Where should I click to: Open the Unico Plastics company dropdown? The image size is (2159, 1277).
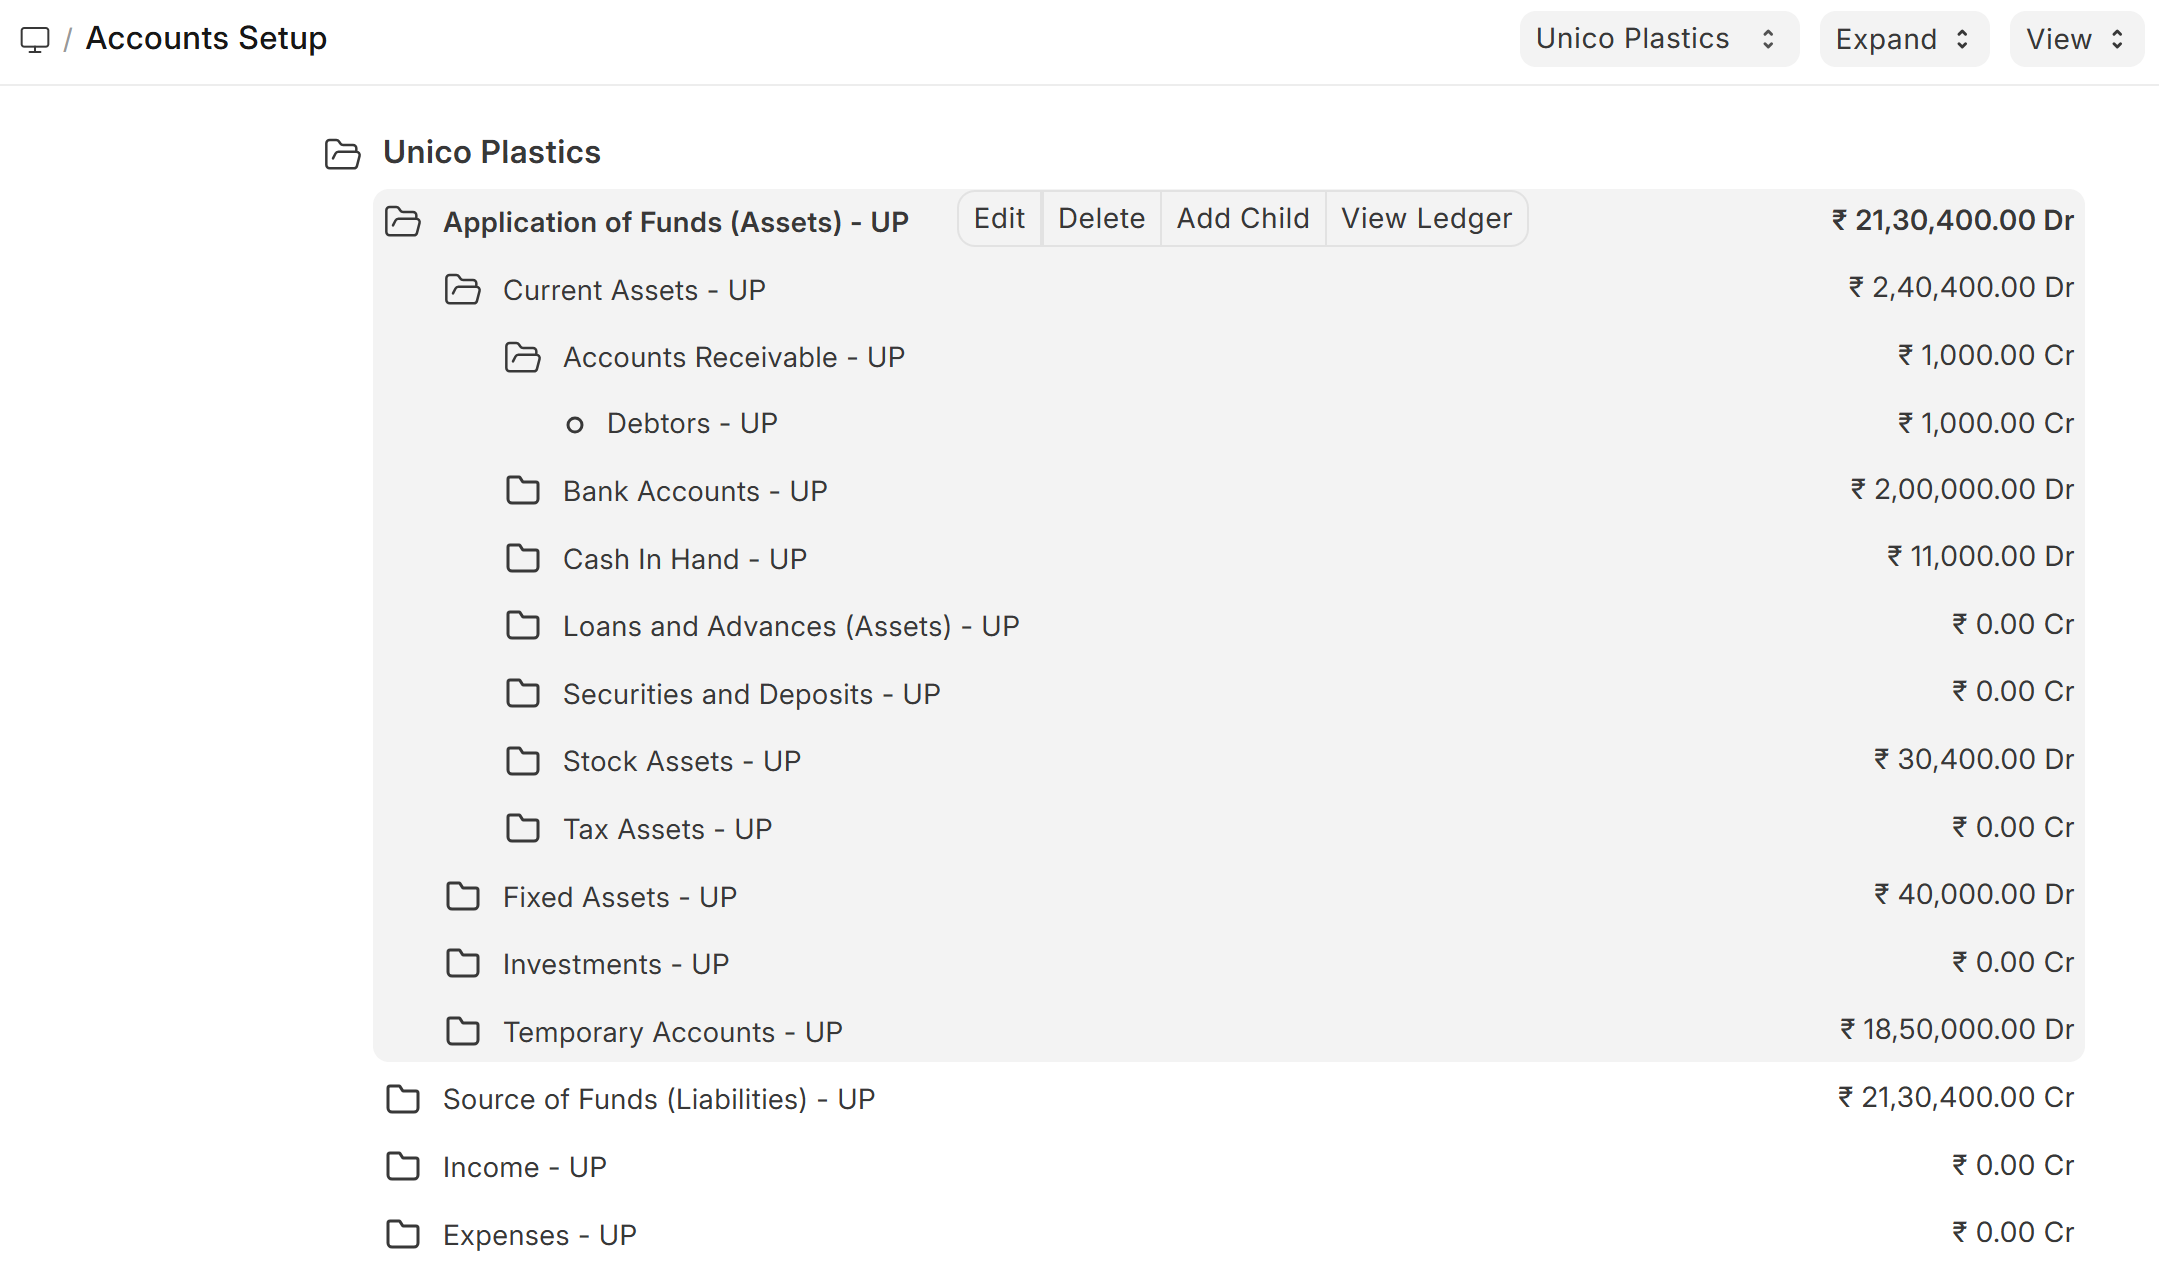pos(1657,39)
